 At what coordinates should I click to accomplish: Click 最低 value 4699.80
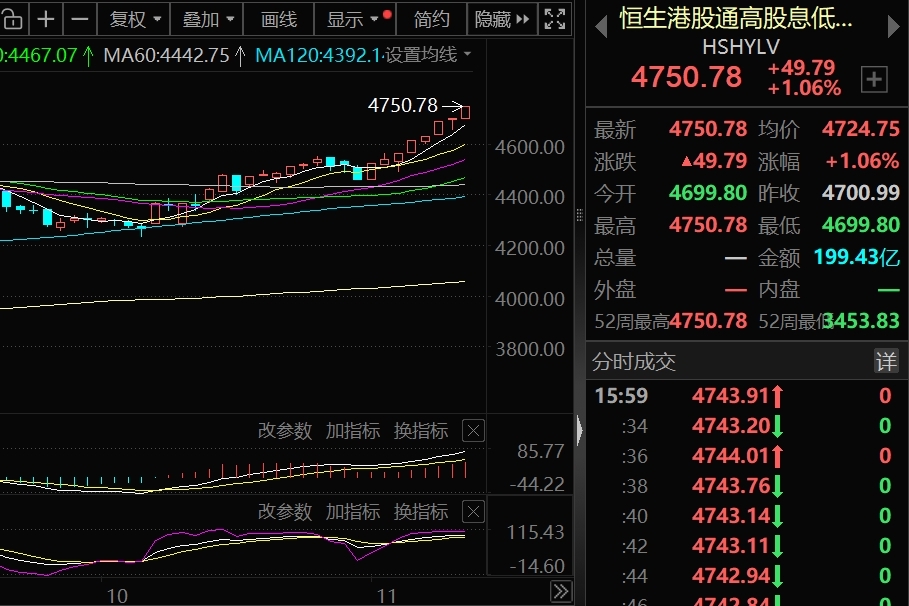[x=860, y=224]
